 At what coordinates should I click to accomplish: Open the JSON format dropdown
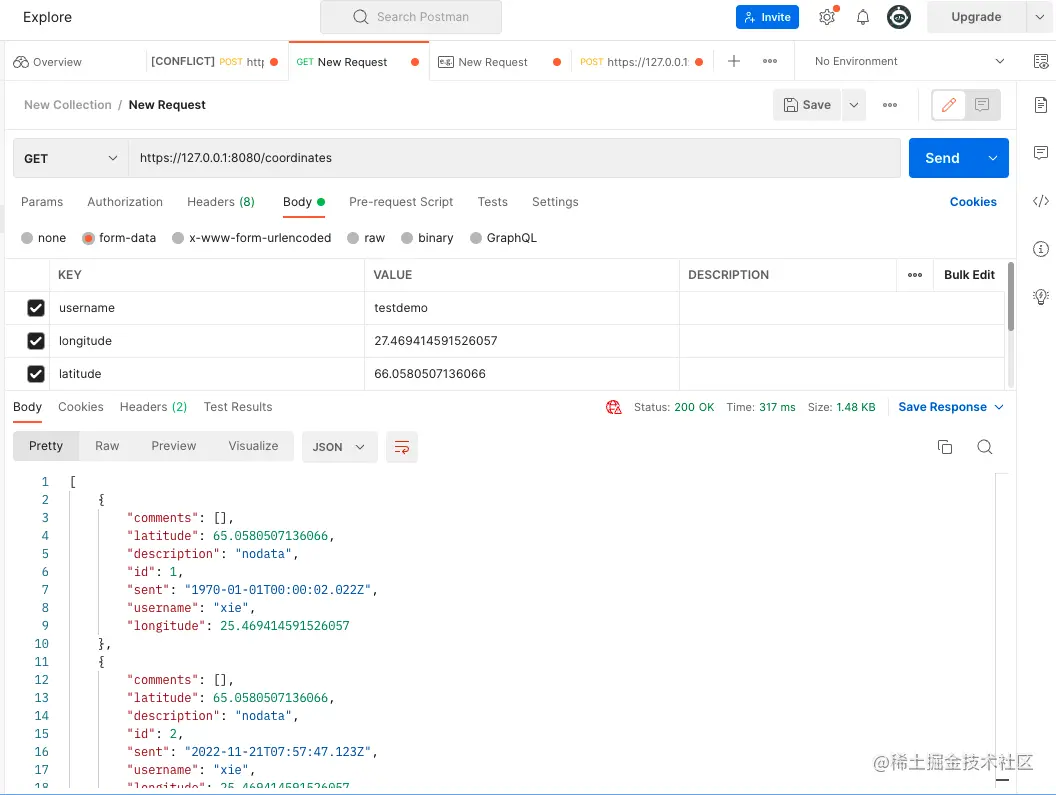click(x=339, y=447)
